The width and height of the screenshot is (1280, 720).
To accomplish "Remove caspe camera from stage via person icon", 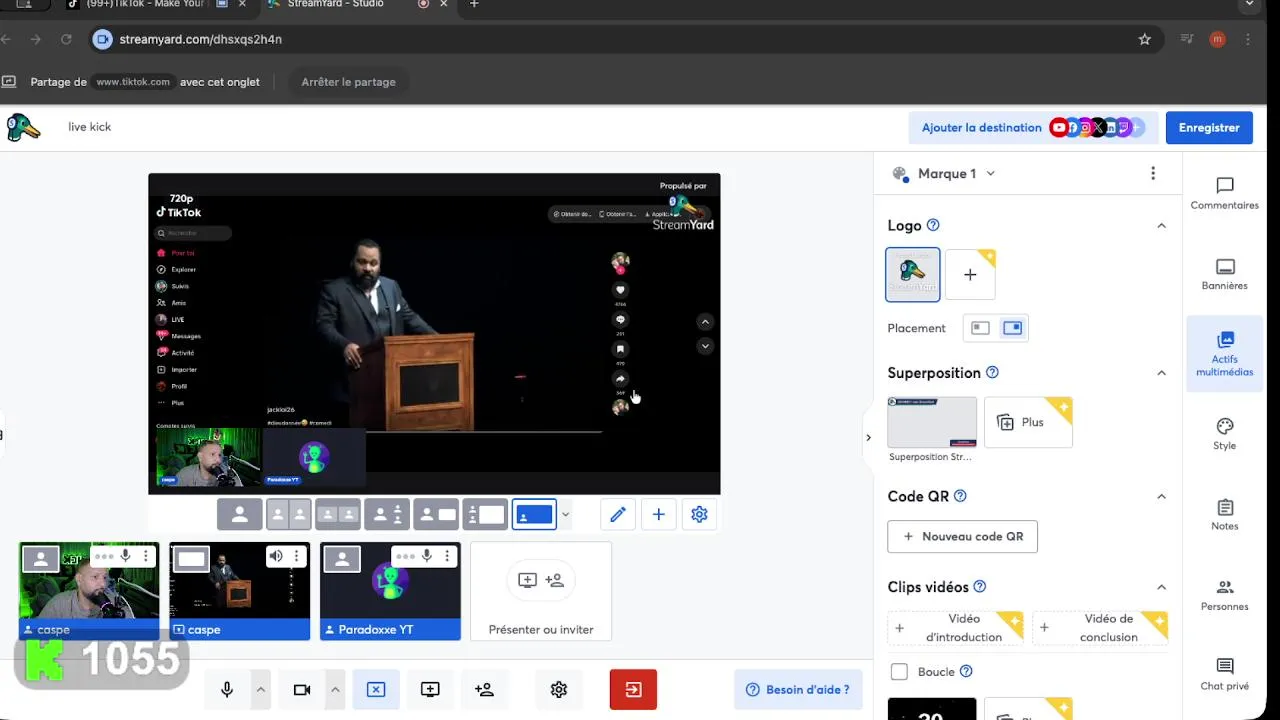I will [42, 559].
